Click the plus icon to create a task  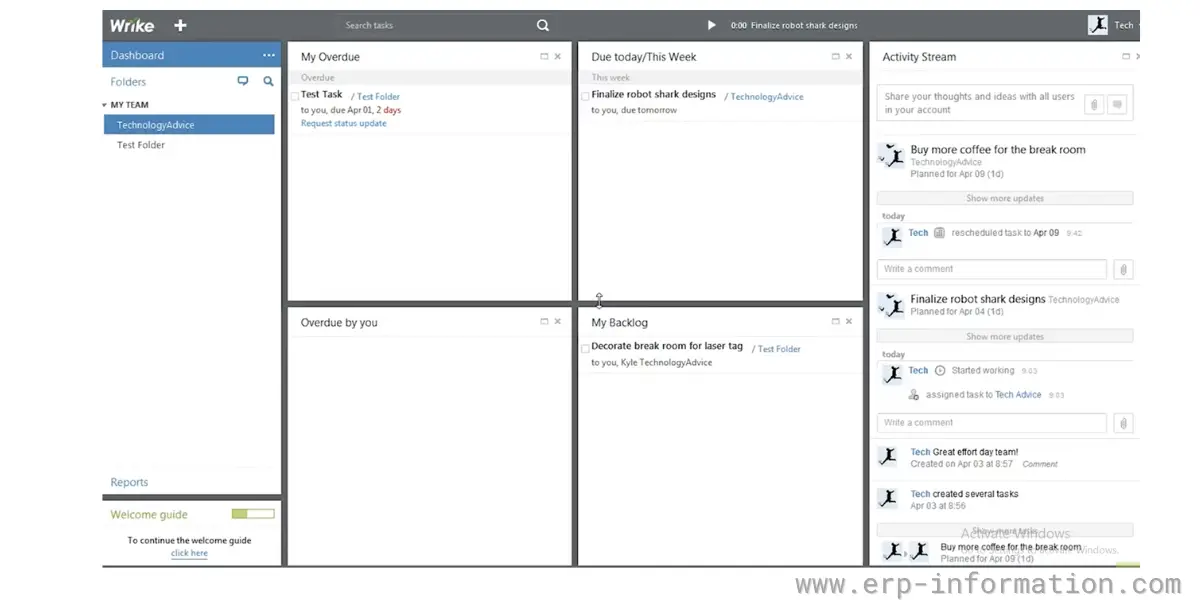pos(180,25)
